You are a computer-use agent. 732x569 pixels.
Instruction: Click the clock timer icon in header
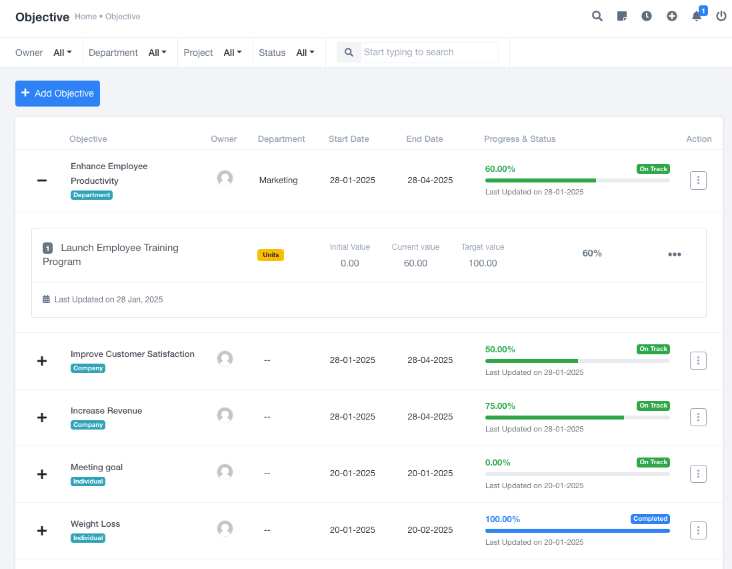[647, 16]
